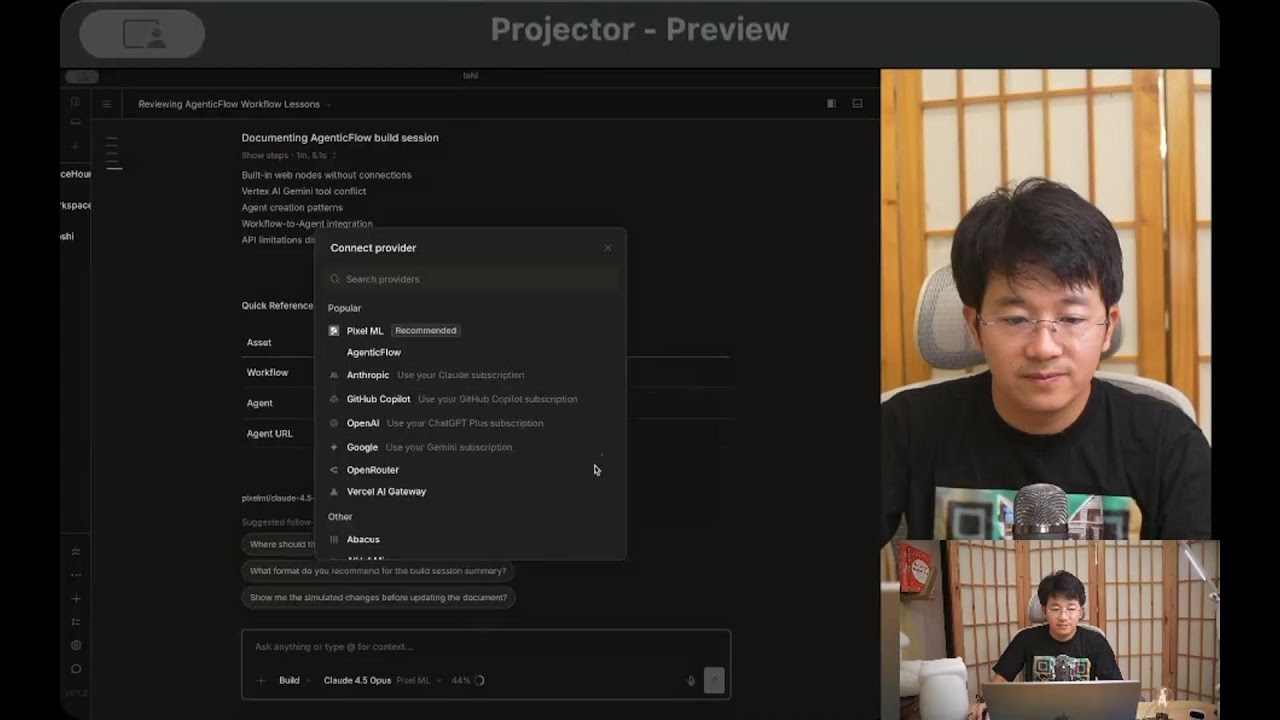Open the list icon in left sidebar

click(x=76, y=622)
